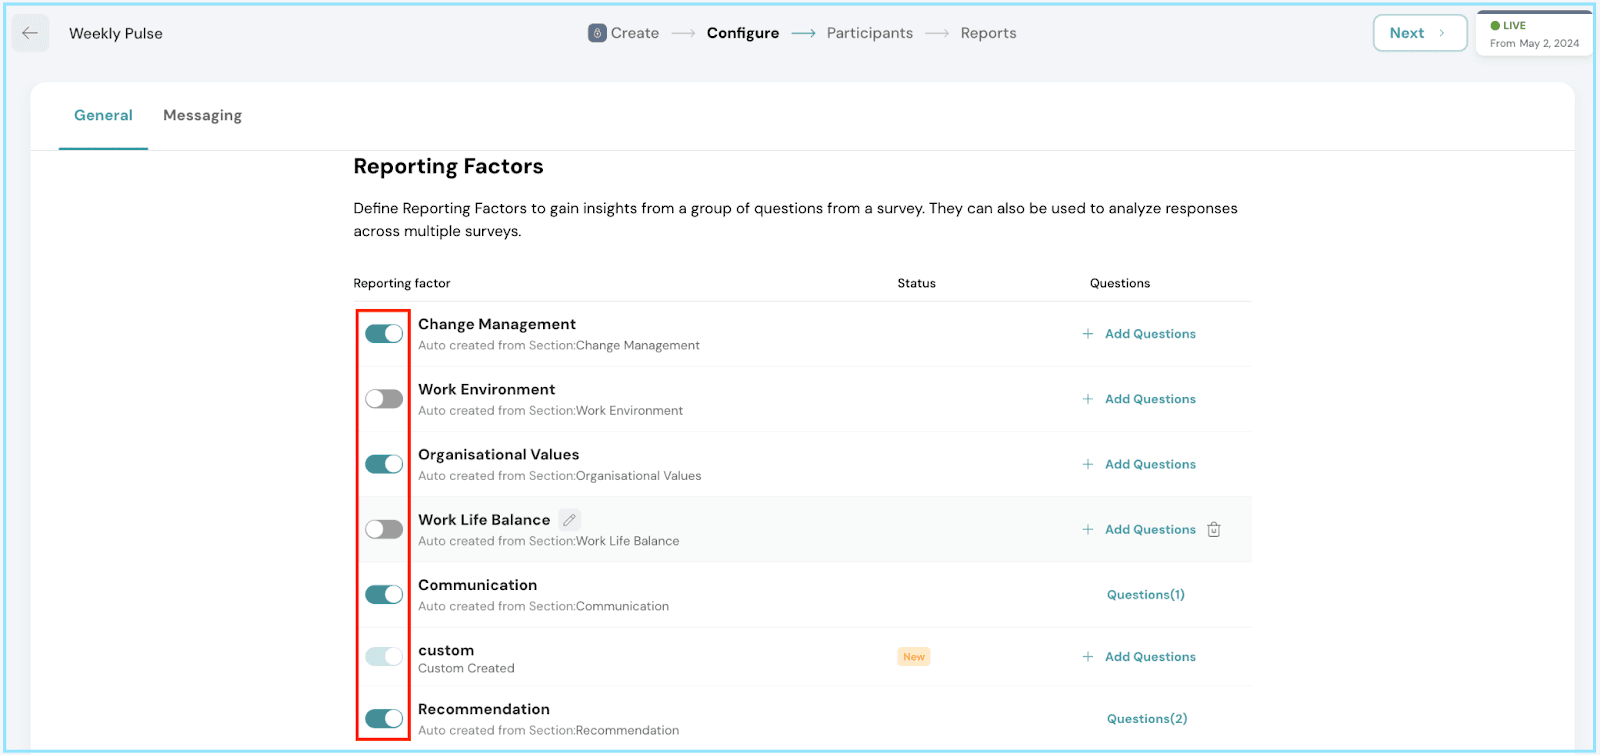Viewport: 1600px width, 755px height.
Task: Disable the Change Management toggle
Action: click(x=384, y=334)
